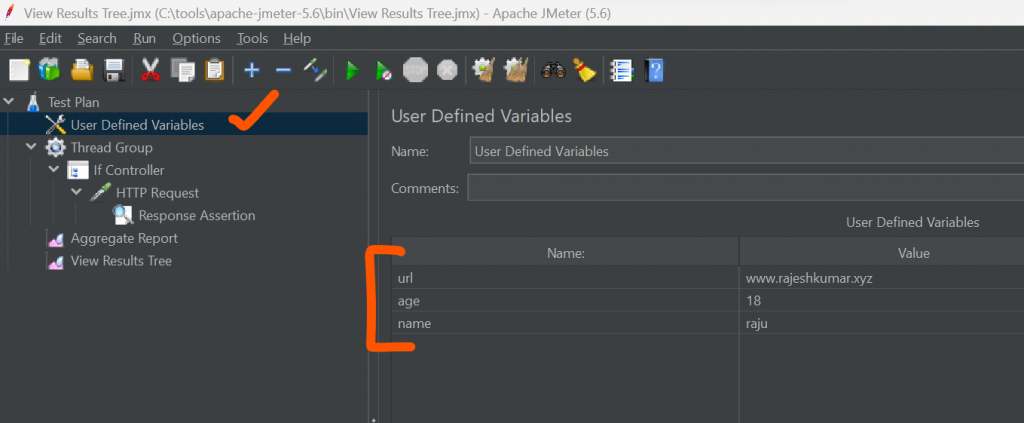Click the Cut scissors icon
The height and width of the screenshot is (423, 1024).
[151, 70]
